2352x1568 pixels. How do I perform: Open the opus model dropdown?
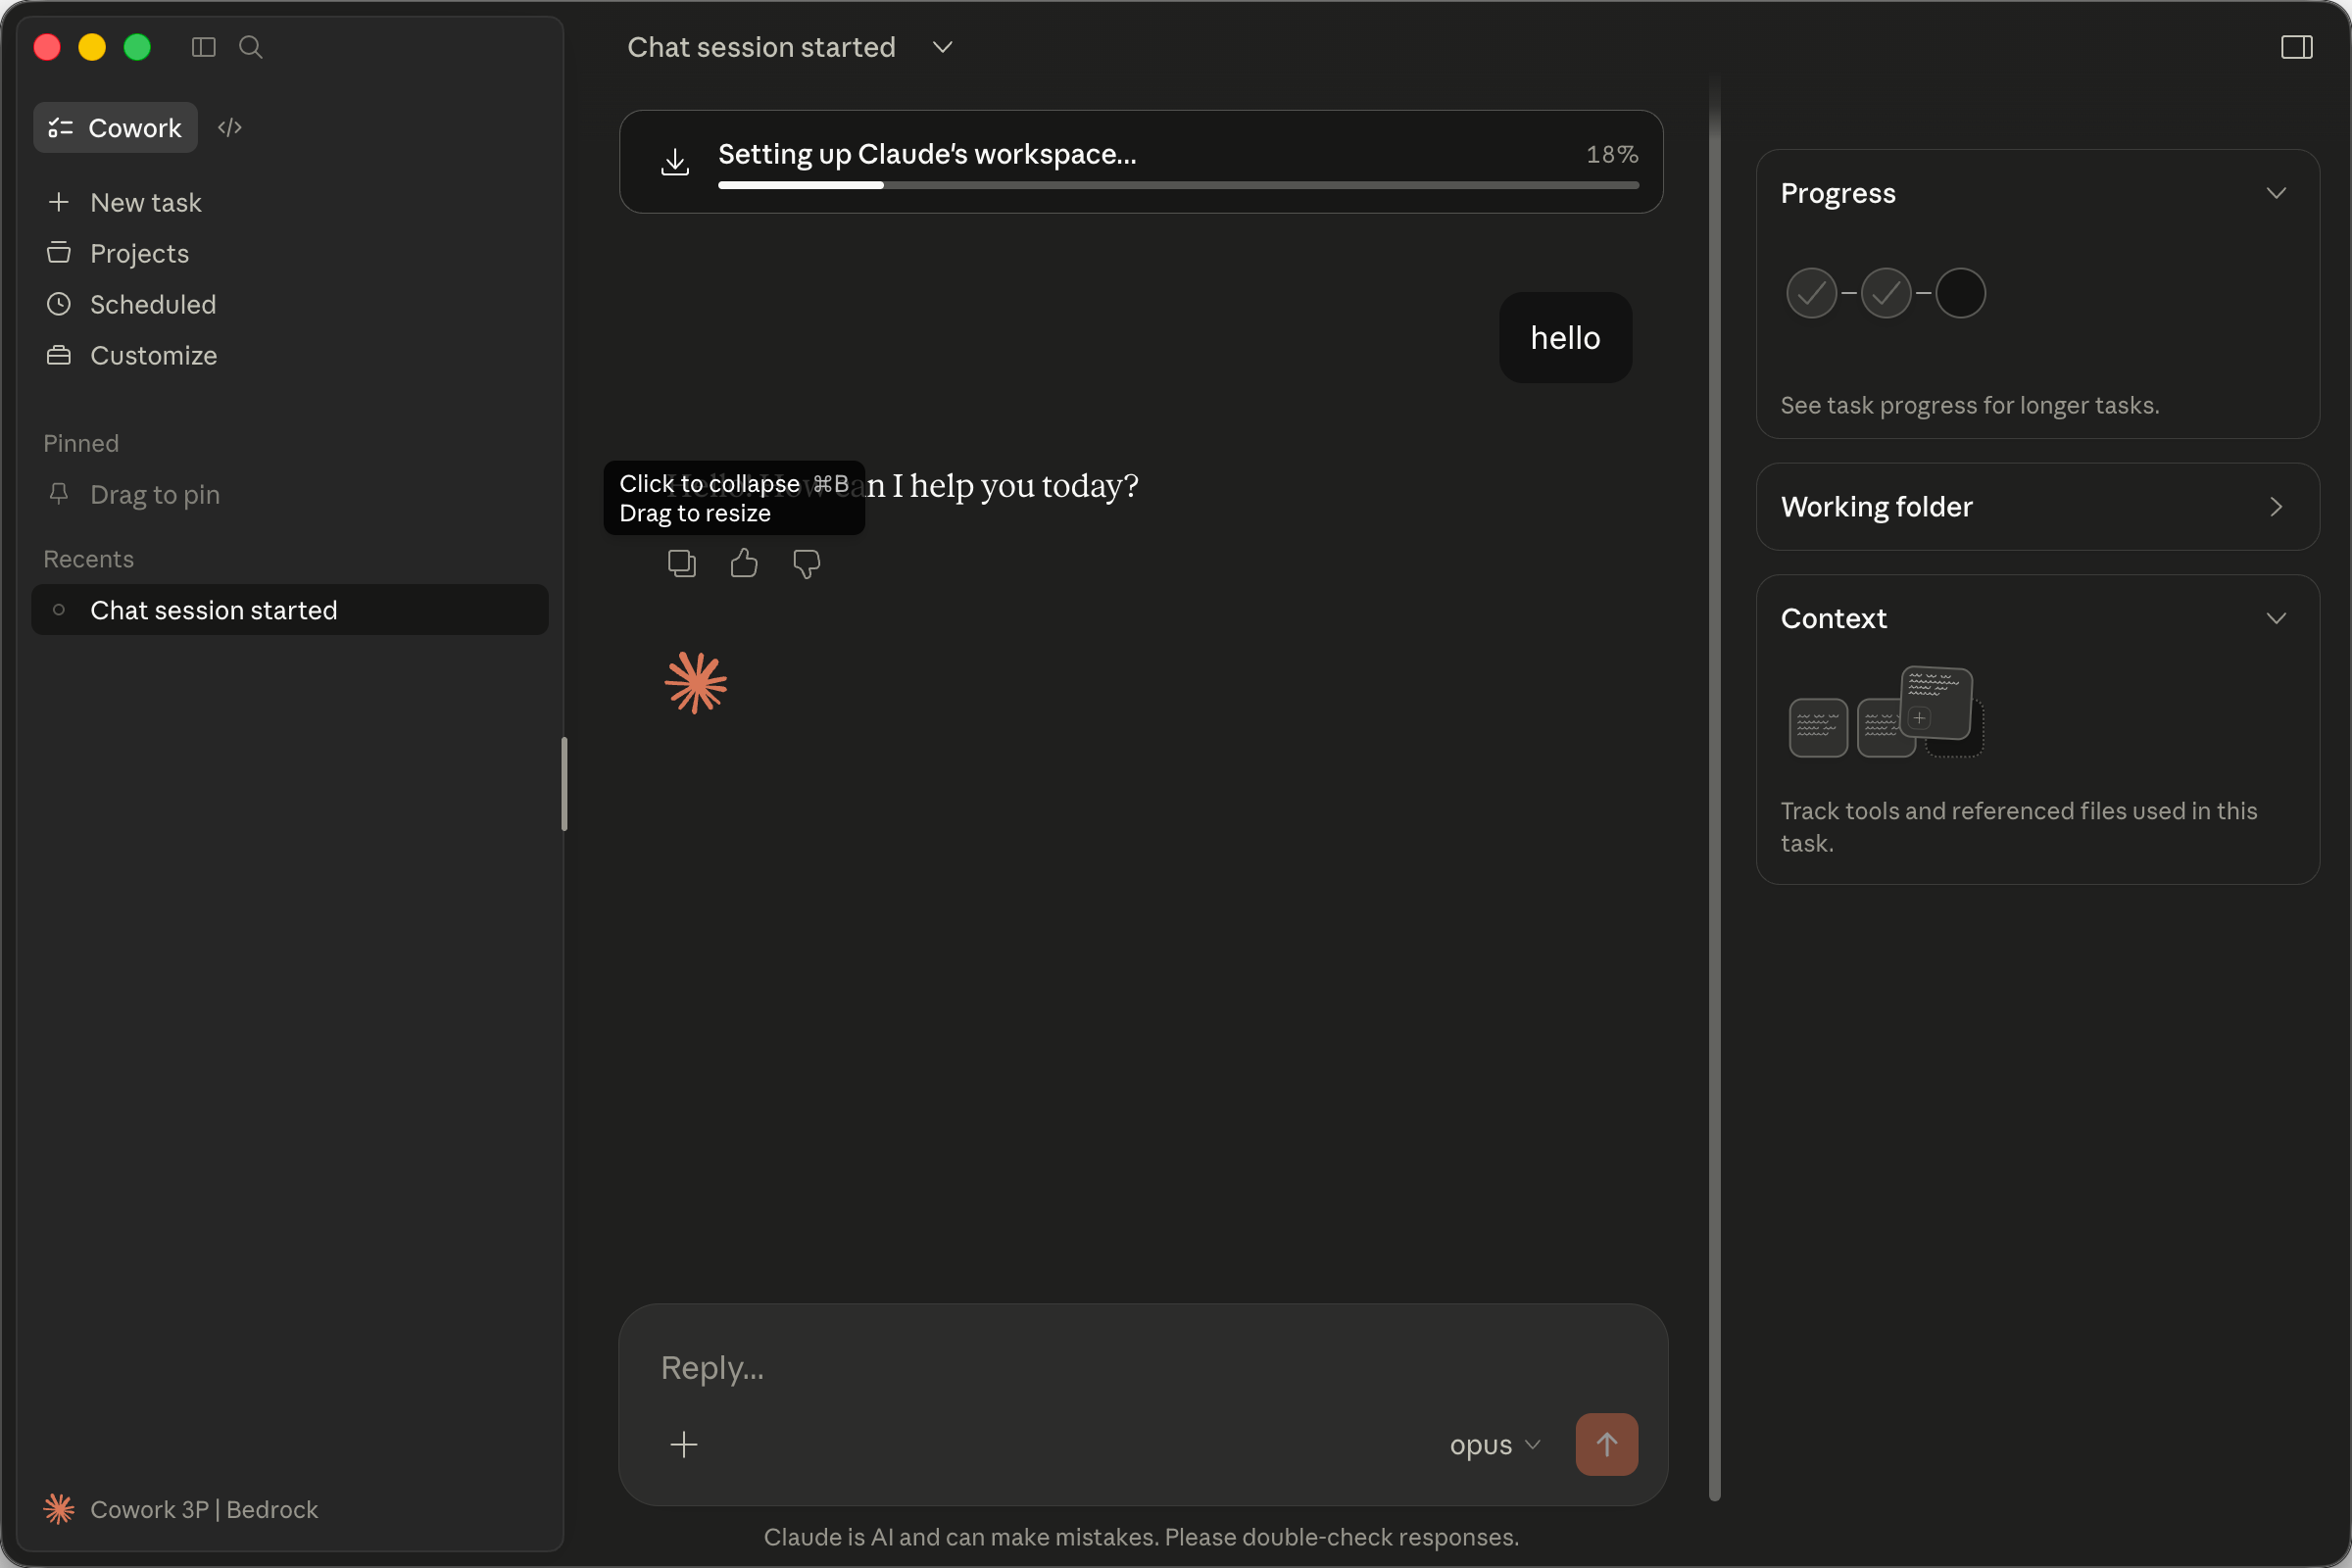1495,1445
